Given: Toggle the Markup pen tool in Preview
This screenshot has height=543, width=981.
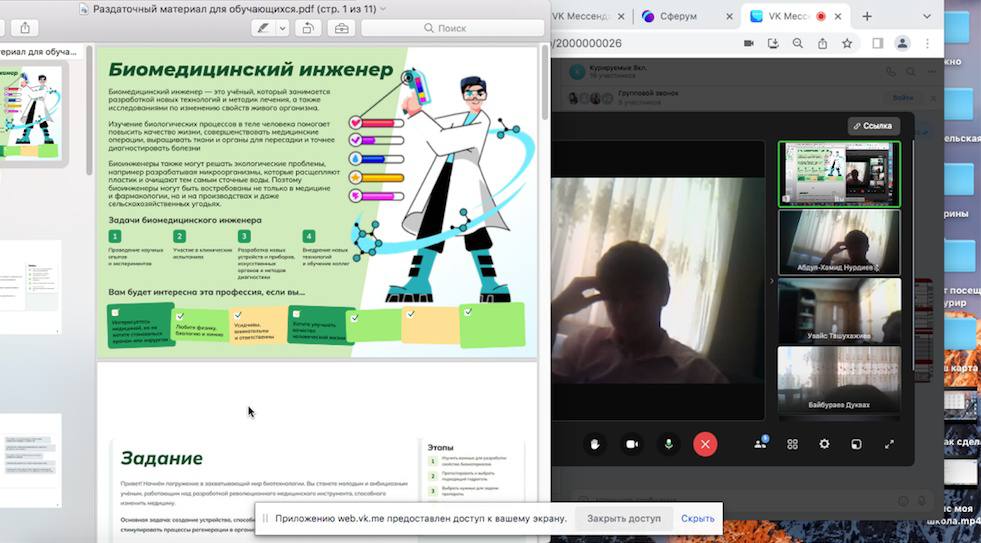Looking at the screenshot, I should 263,28.
